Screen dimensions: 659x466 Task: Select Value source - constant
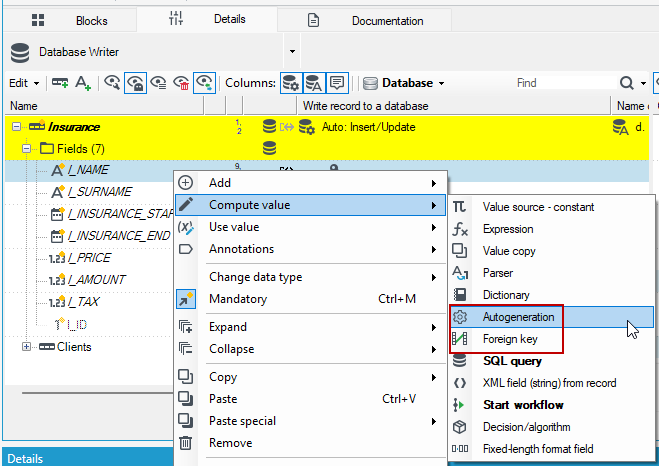coord(552,207)
